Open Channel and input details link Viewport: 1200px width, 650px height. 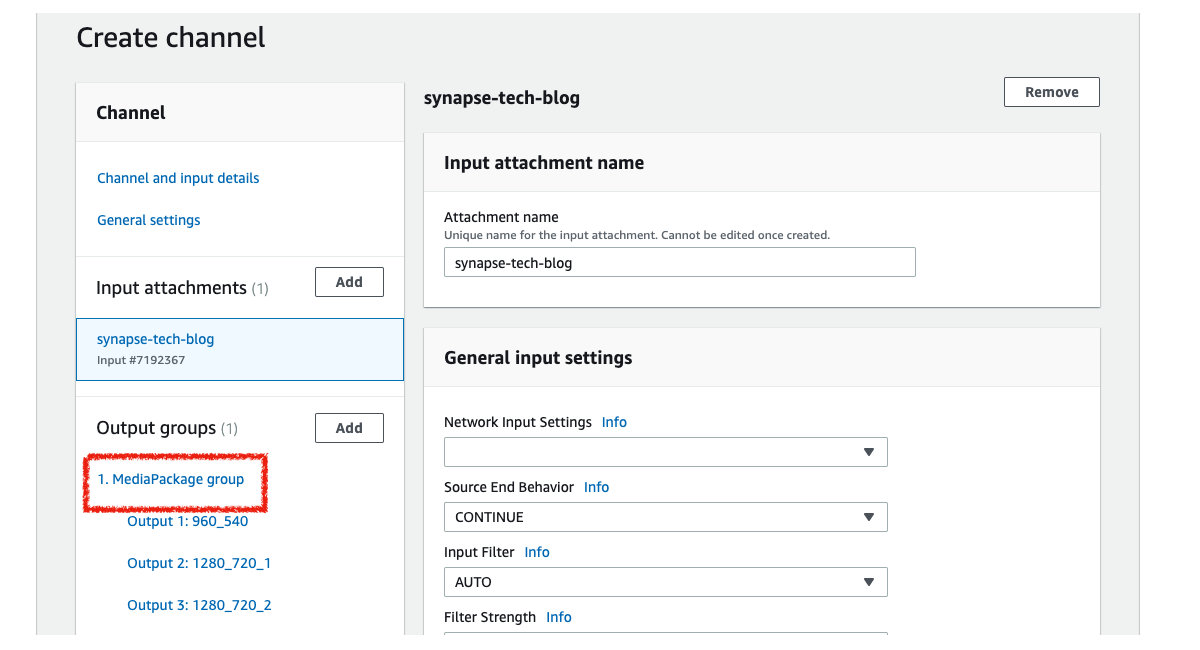[178, 178]
